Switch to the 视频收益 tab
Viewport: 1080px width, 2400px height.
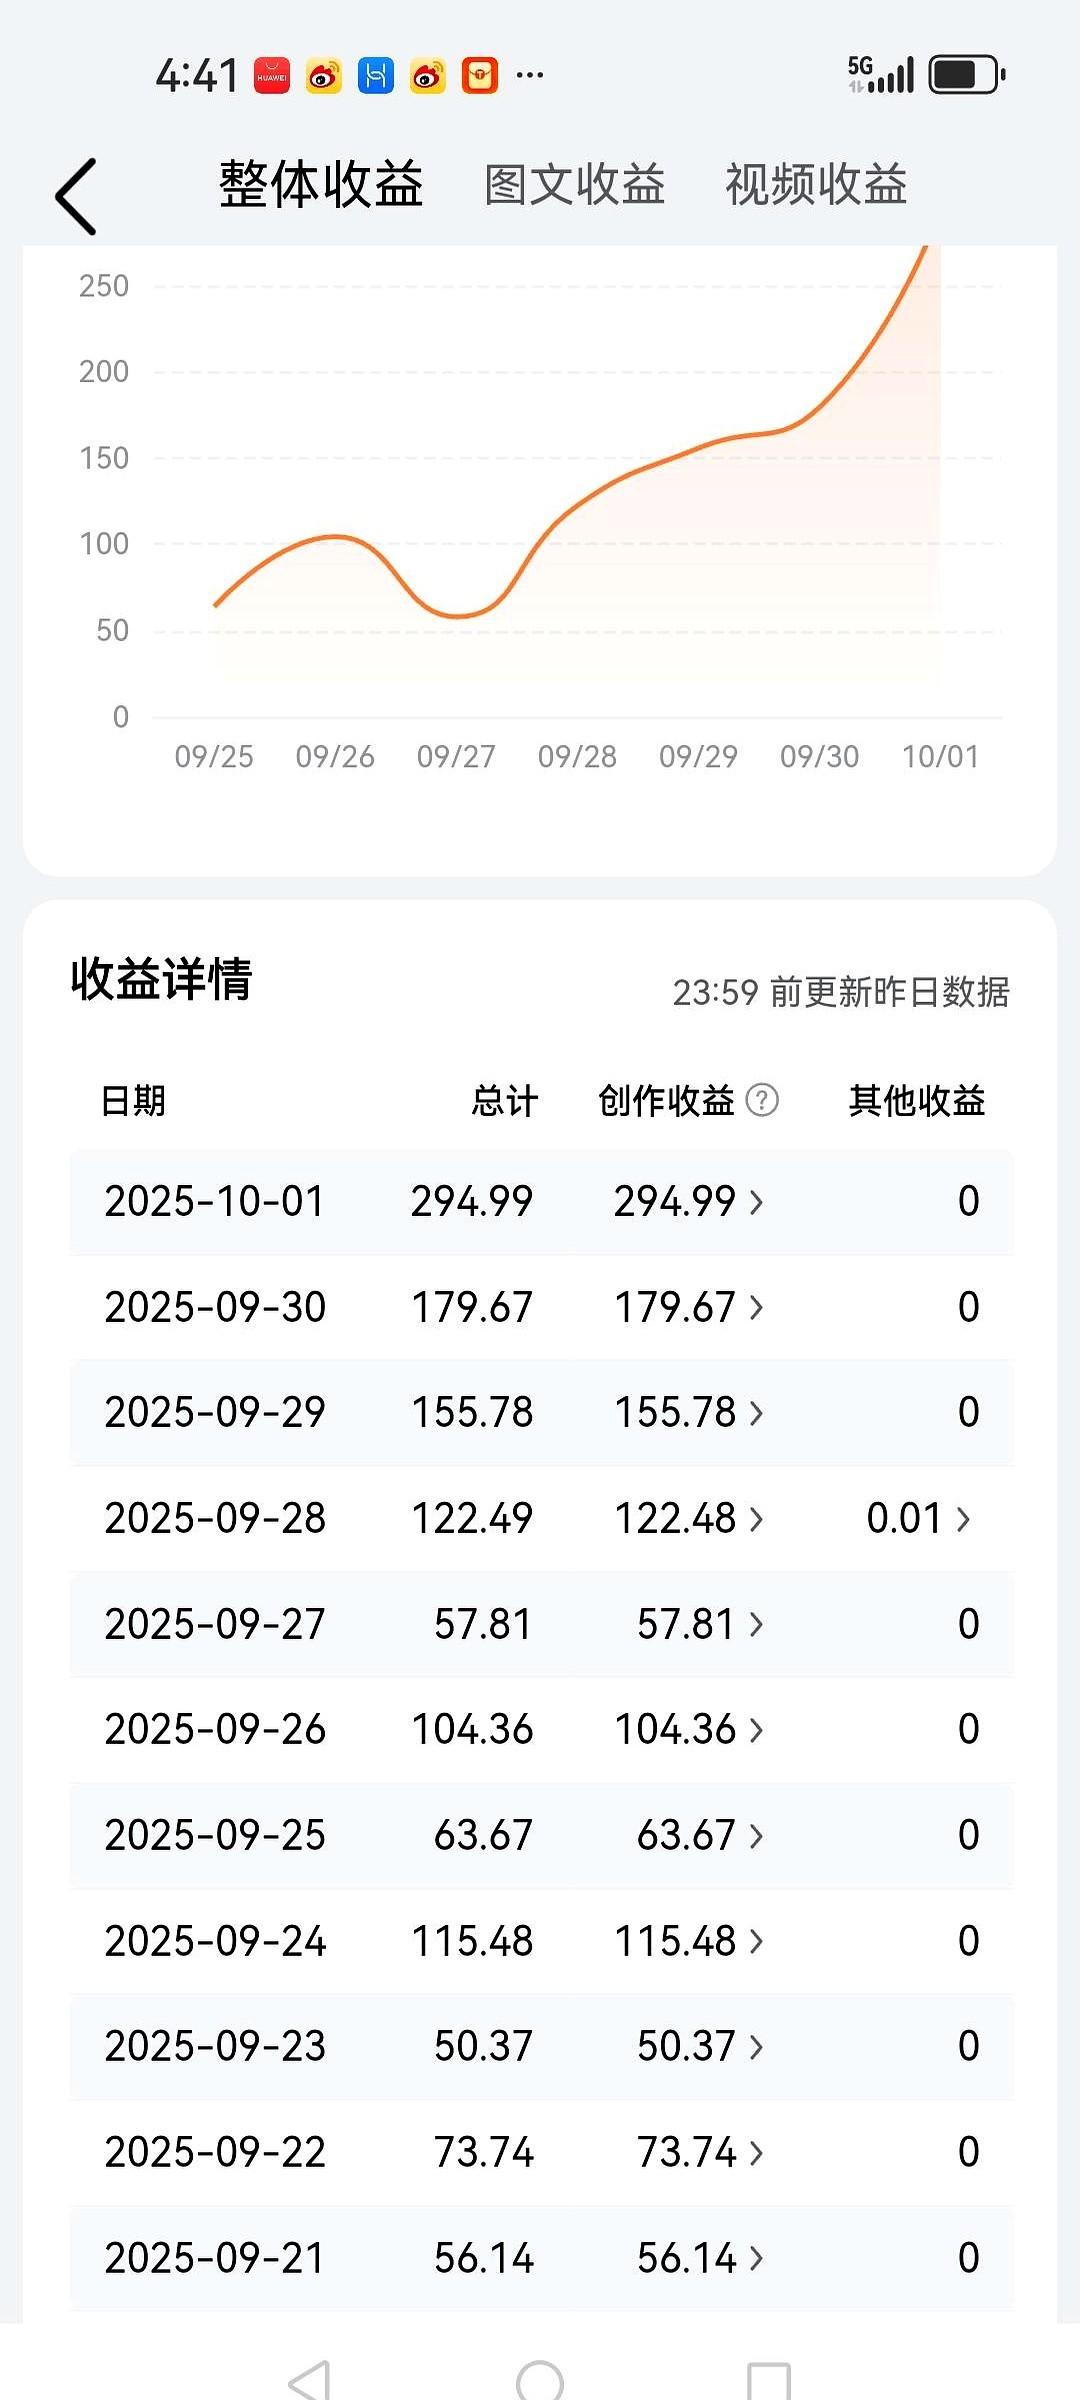click(816, 185)
